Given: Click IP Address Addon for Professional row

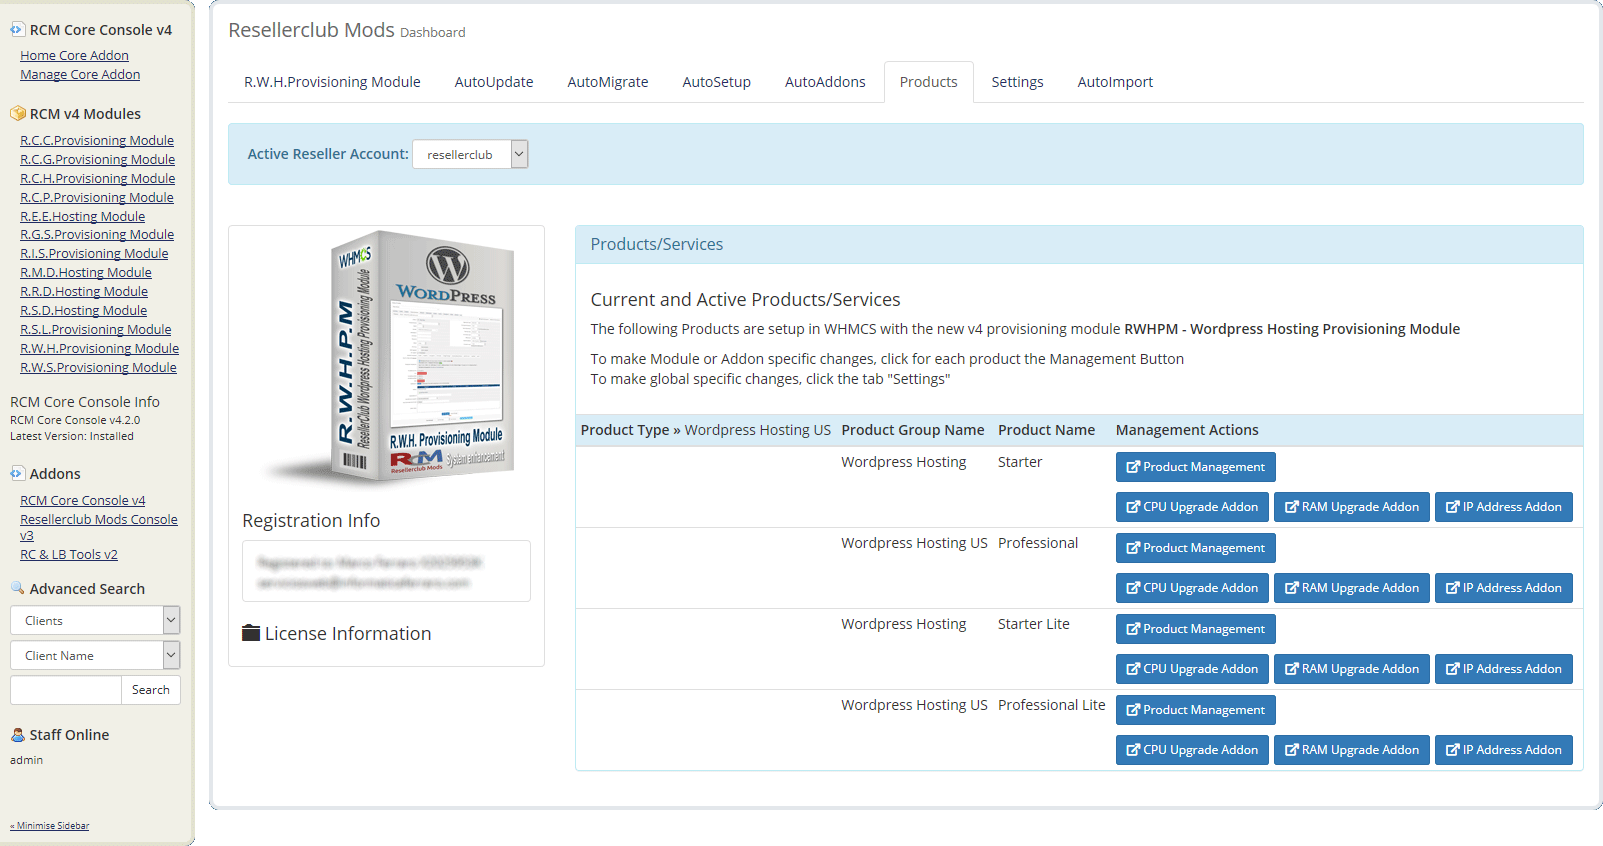Looking at the screenshot, I should click(1503, 588).
